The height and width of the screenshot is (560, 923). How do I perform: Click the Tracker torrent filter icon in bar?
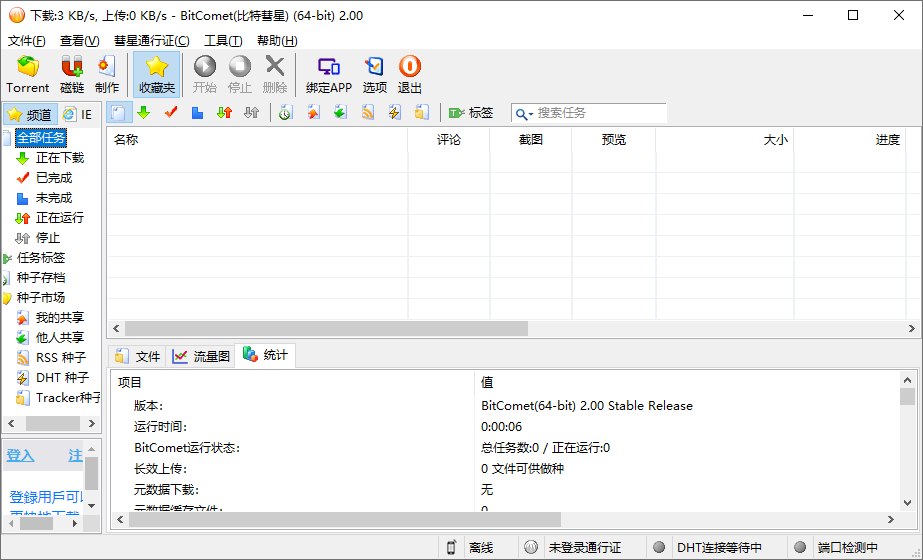click(x=421, y=112)
